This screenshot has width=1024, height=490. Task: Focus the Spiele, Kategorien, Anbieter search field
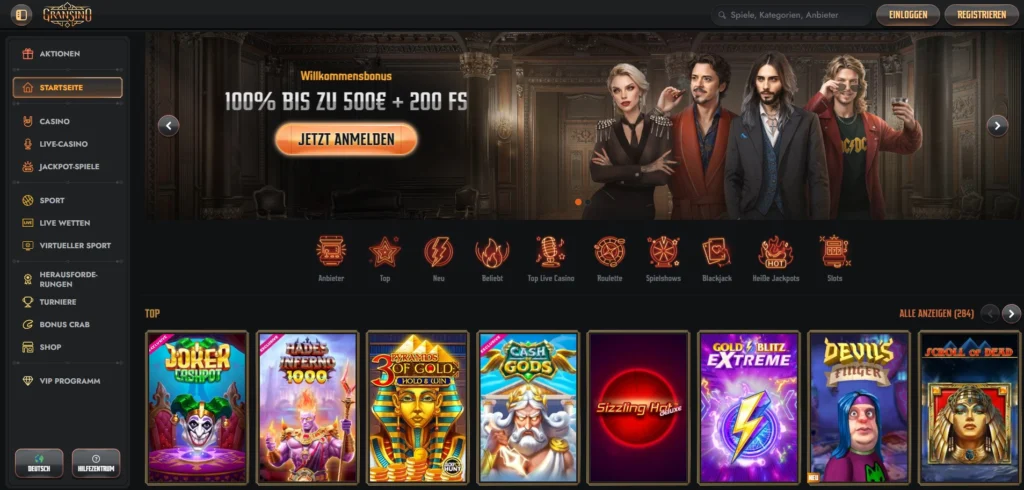coord(791,14)
